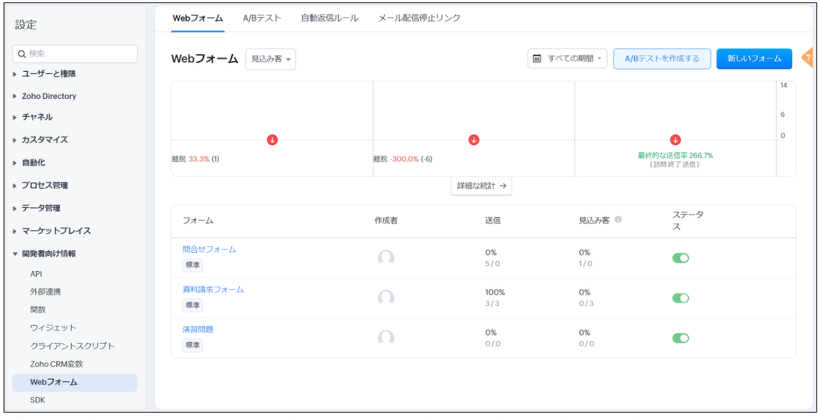Expand ユーザーと権限 in the sidebar
The image size is (820, 417).
point(48,74)
